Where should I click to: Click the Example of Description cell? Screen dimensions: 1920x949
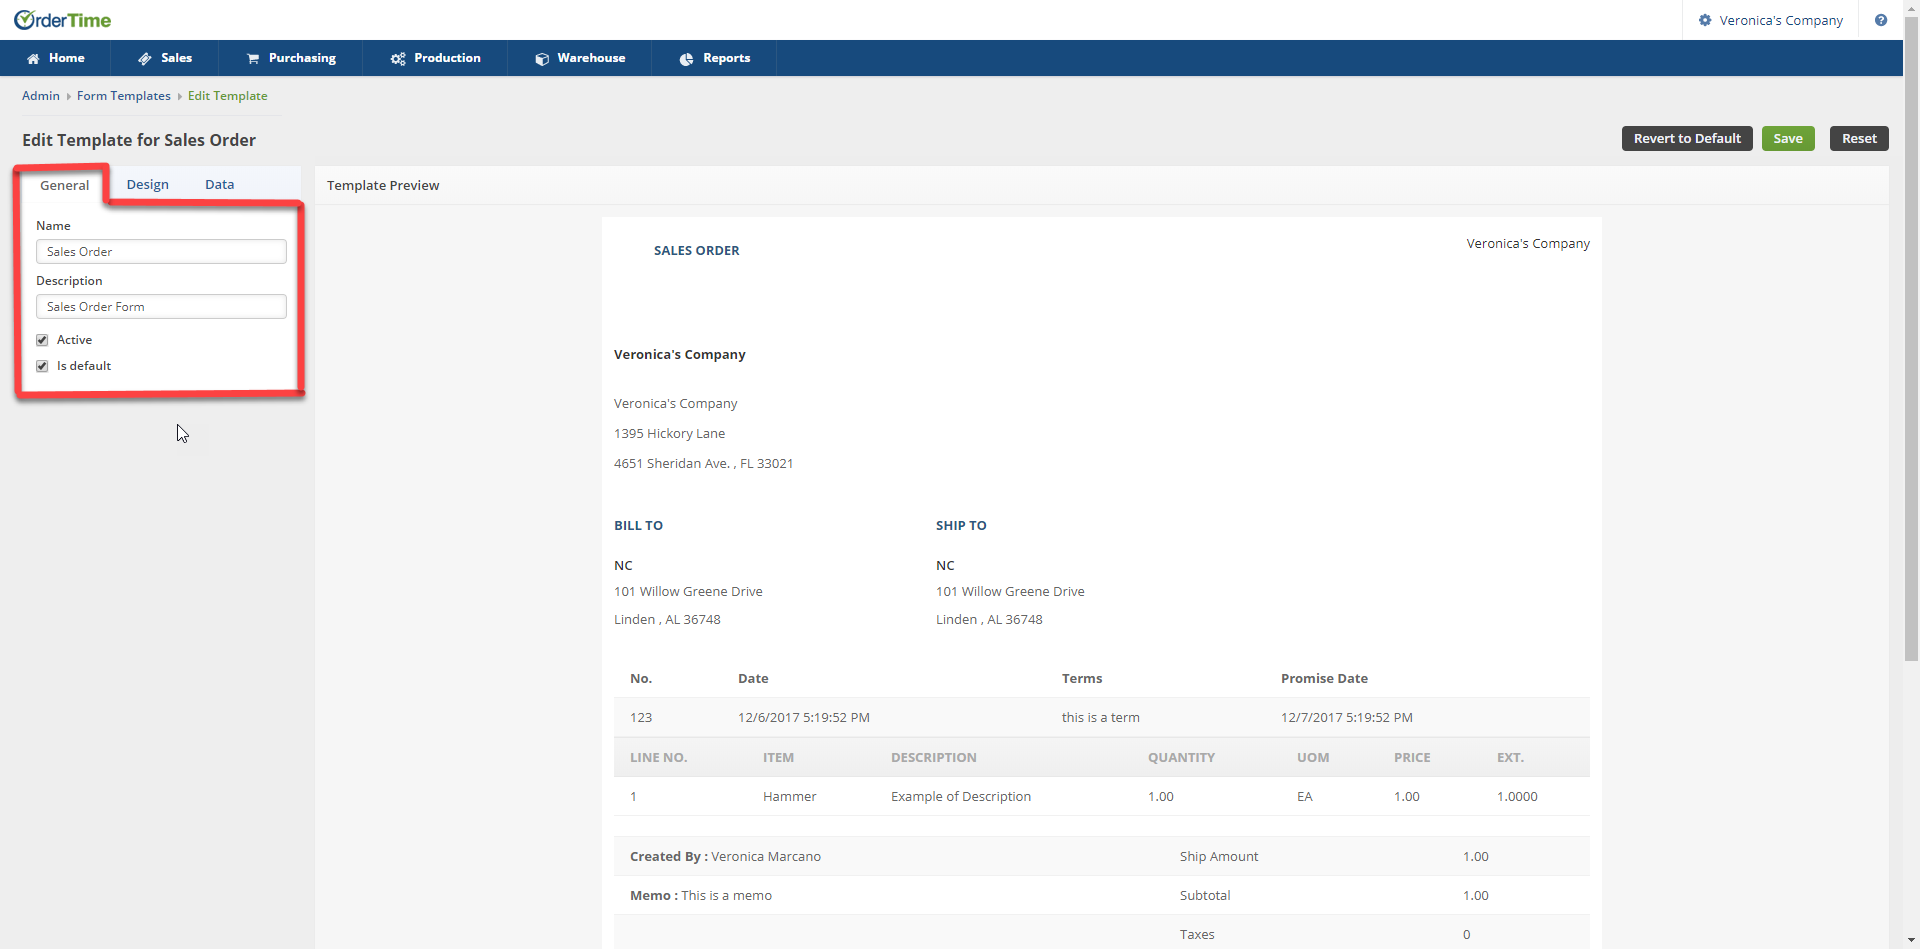(x=961, y=797)
